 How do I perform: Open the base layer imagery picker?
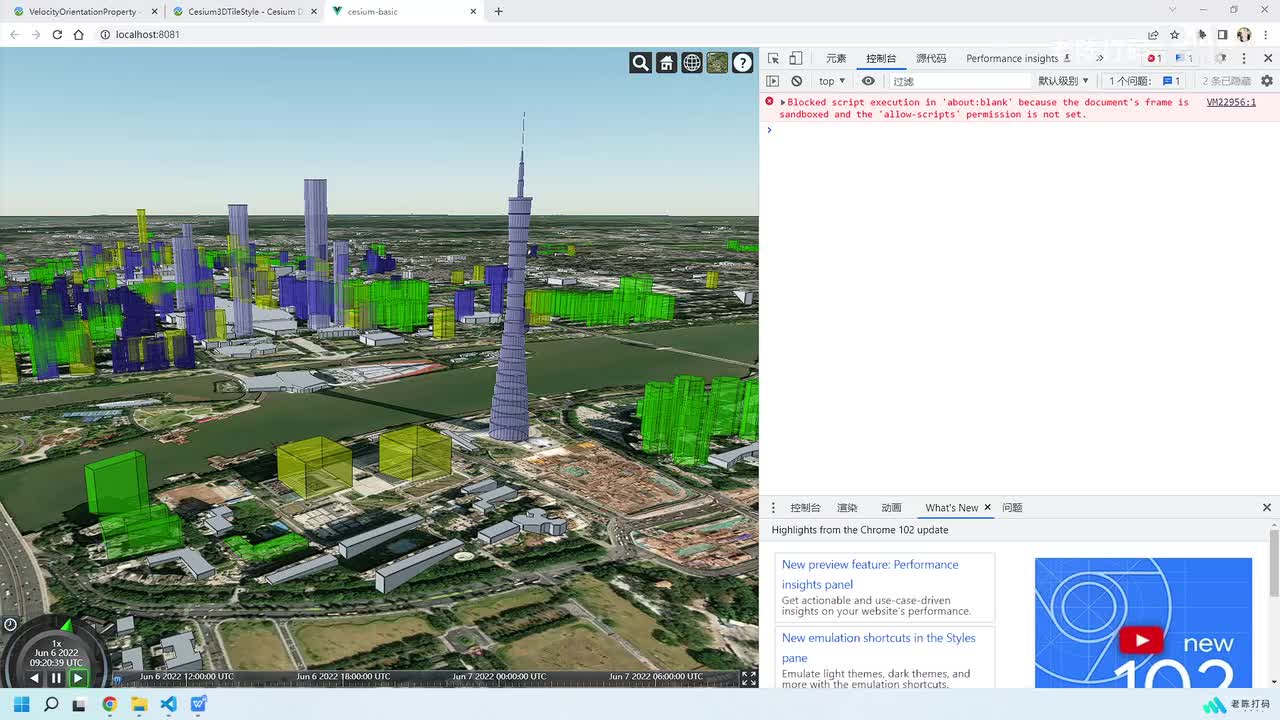(717, 63)
